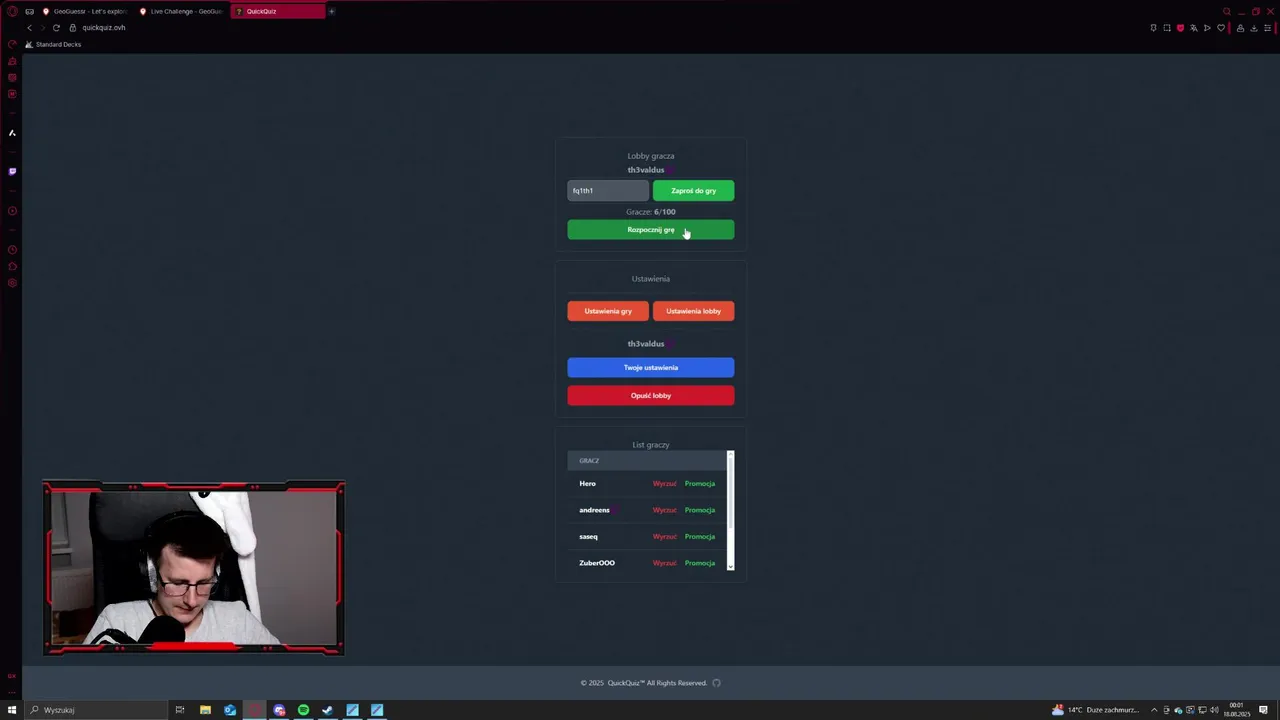Open Task View on the taskbar
Viewport: 1280px width, 720px height.
click(x=180, y=710)
